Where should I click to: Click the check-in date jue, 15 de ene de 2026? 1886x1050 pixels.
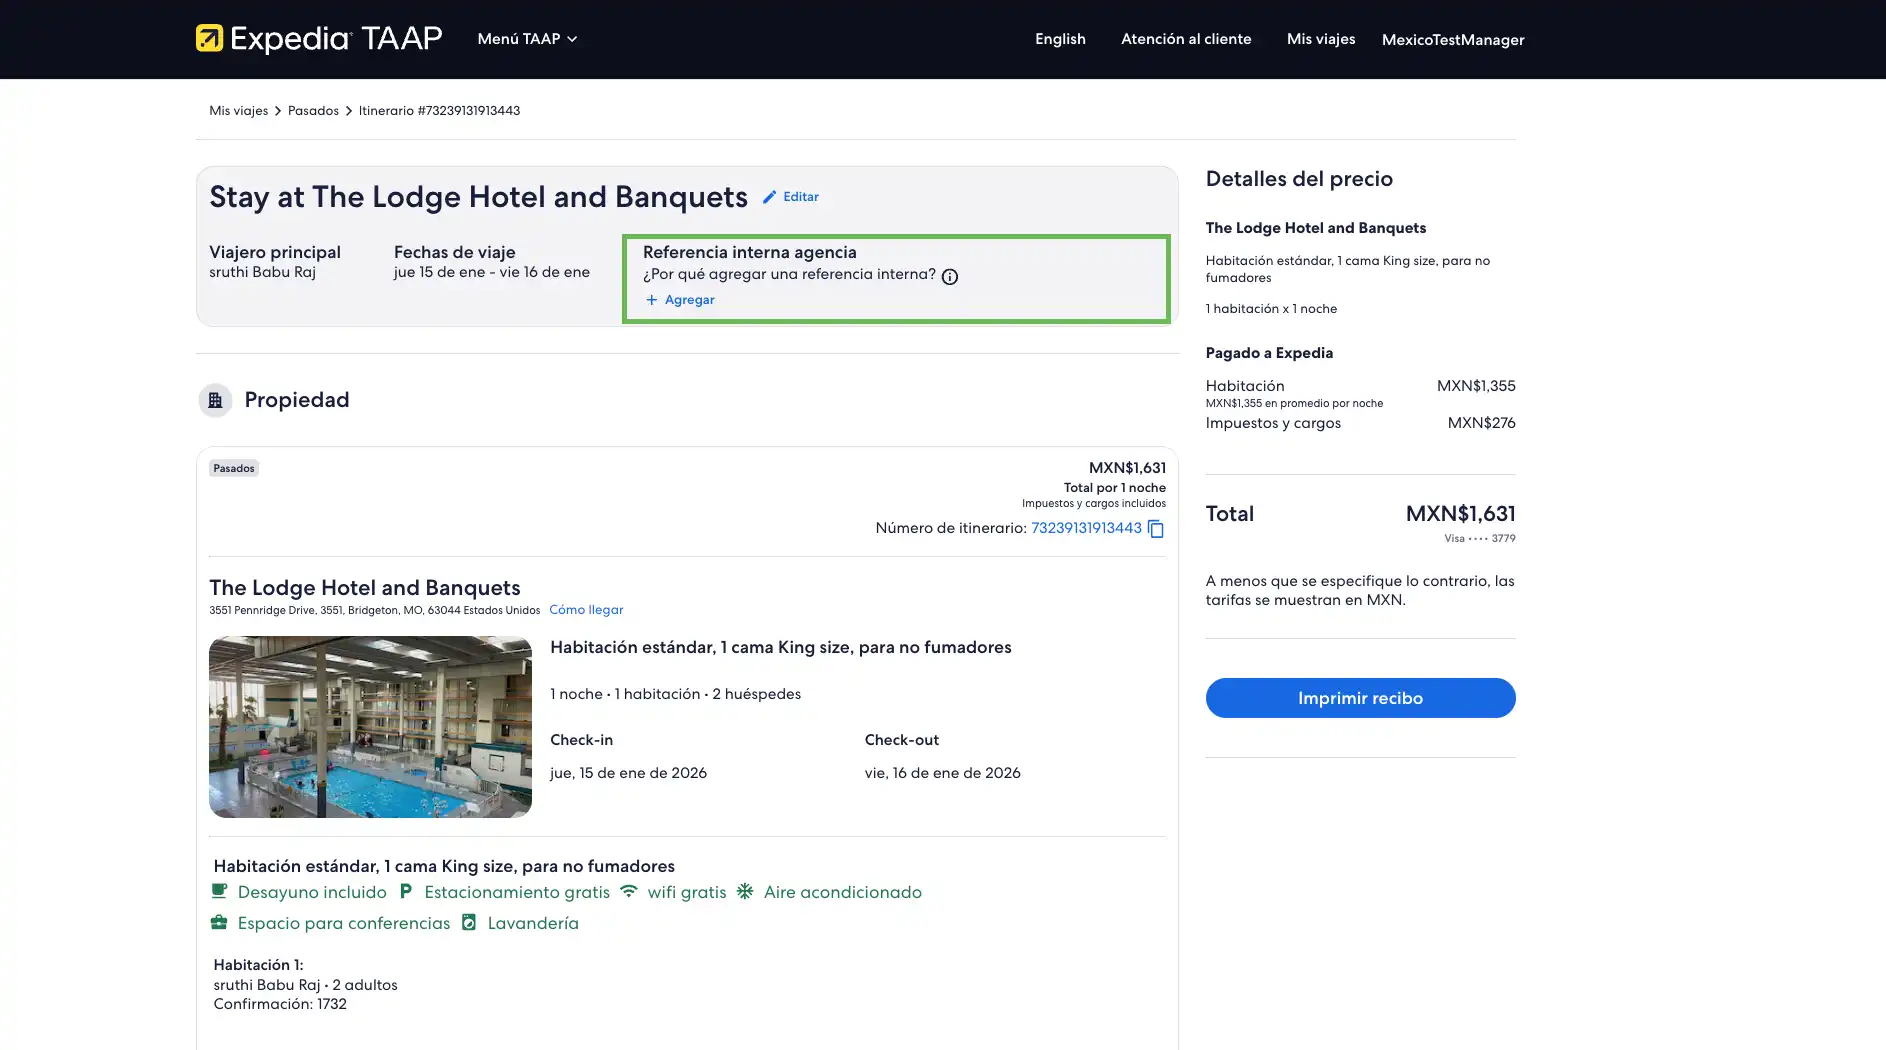(x=628, y=773)
